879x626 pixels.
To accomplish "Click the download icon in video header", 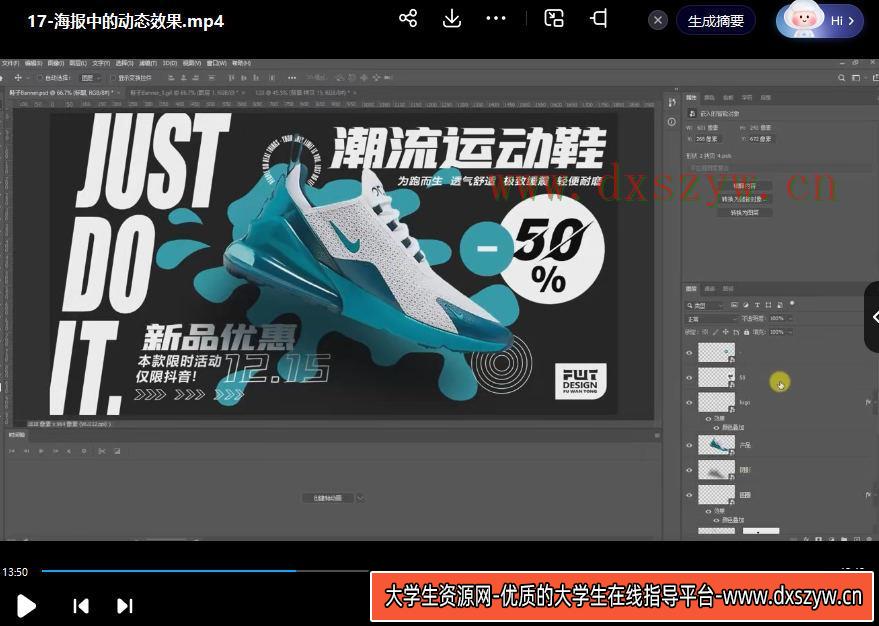I will 452,19.
